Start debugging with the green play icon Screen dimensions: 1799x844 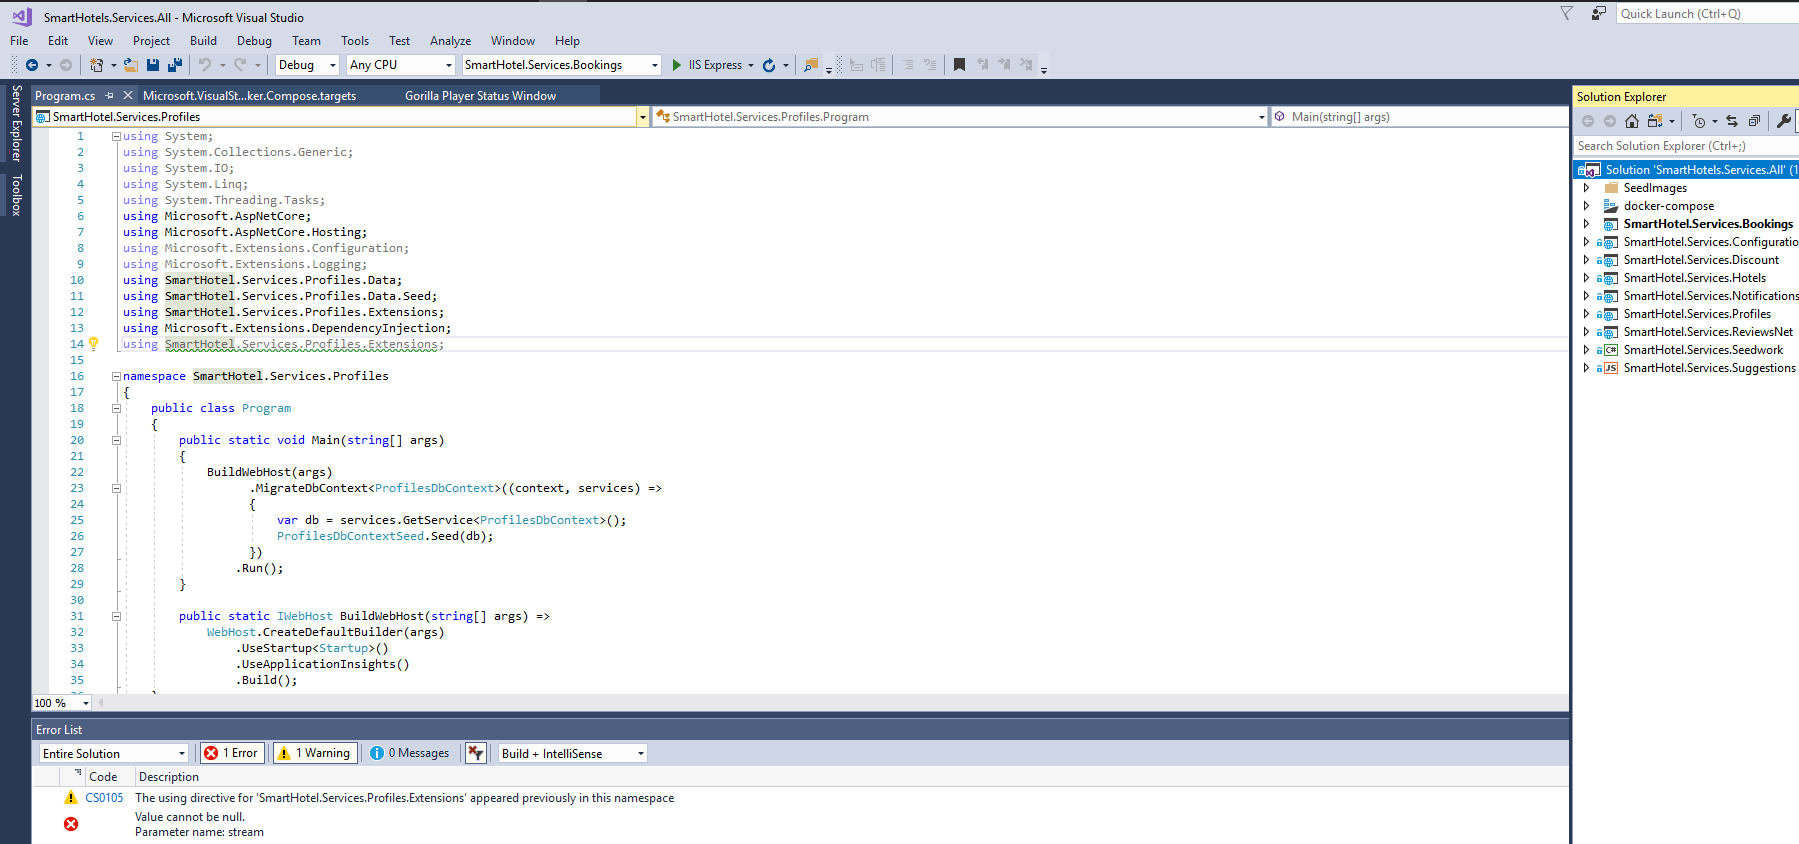pyautogui.click(x=677, y=65)
